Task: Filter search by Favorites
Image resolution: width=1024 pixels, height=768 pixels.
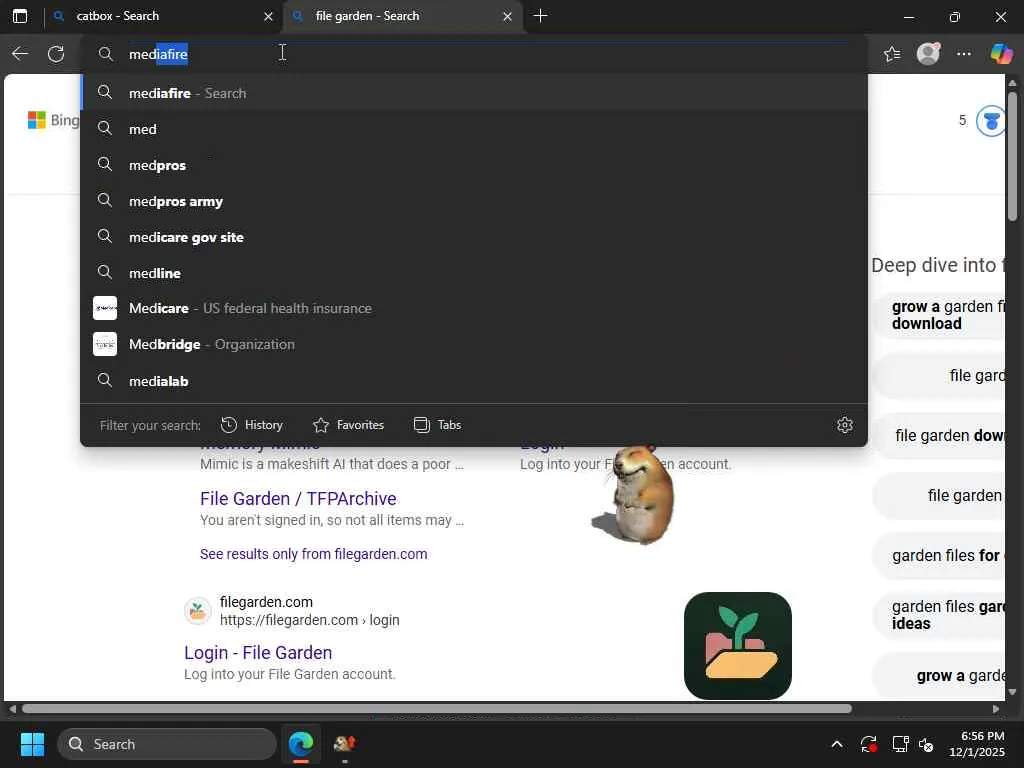Action: [x=348, y=425]
